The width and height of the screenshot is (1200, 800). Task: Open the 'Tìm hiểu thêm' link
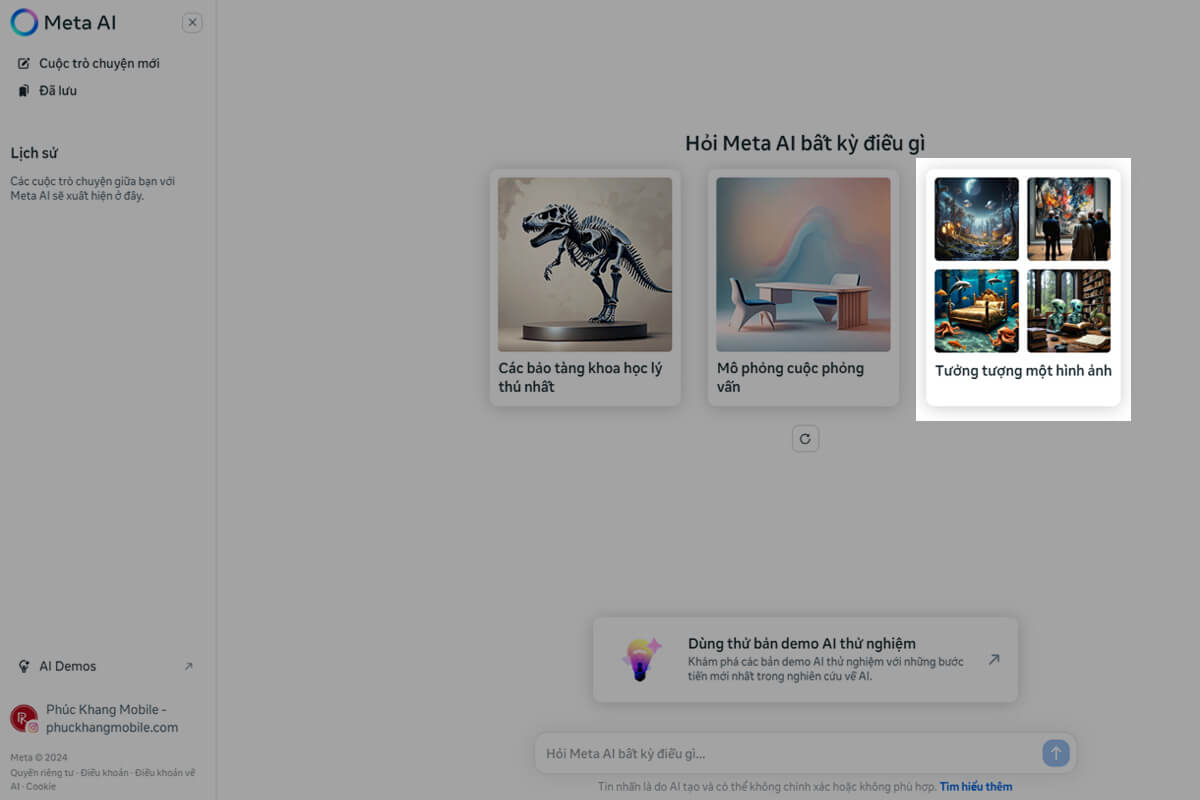click(975, 787)
